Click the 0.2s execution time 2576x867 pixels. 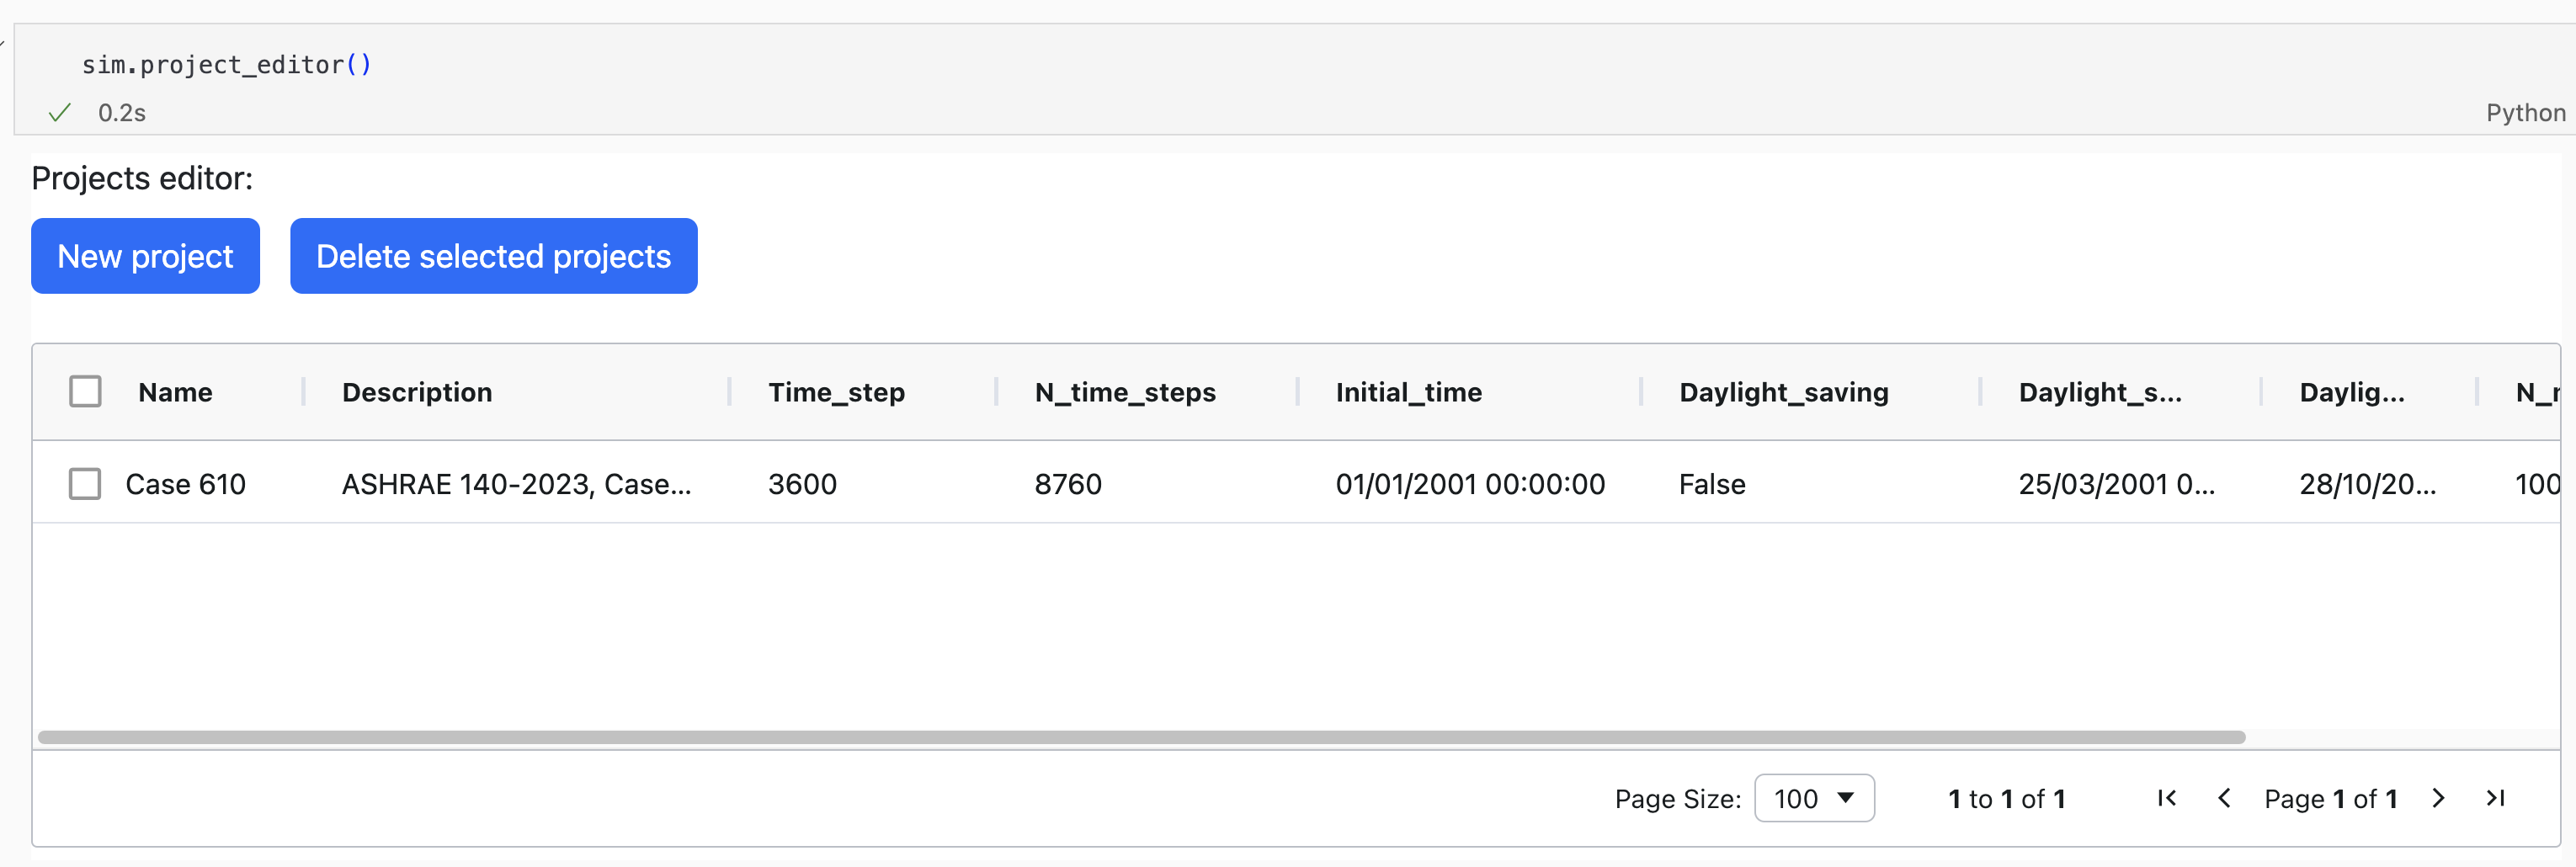(x=122, y=112)
